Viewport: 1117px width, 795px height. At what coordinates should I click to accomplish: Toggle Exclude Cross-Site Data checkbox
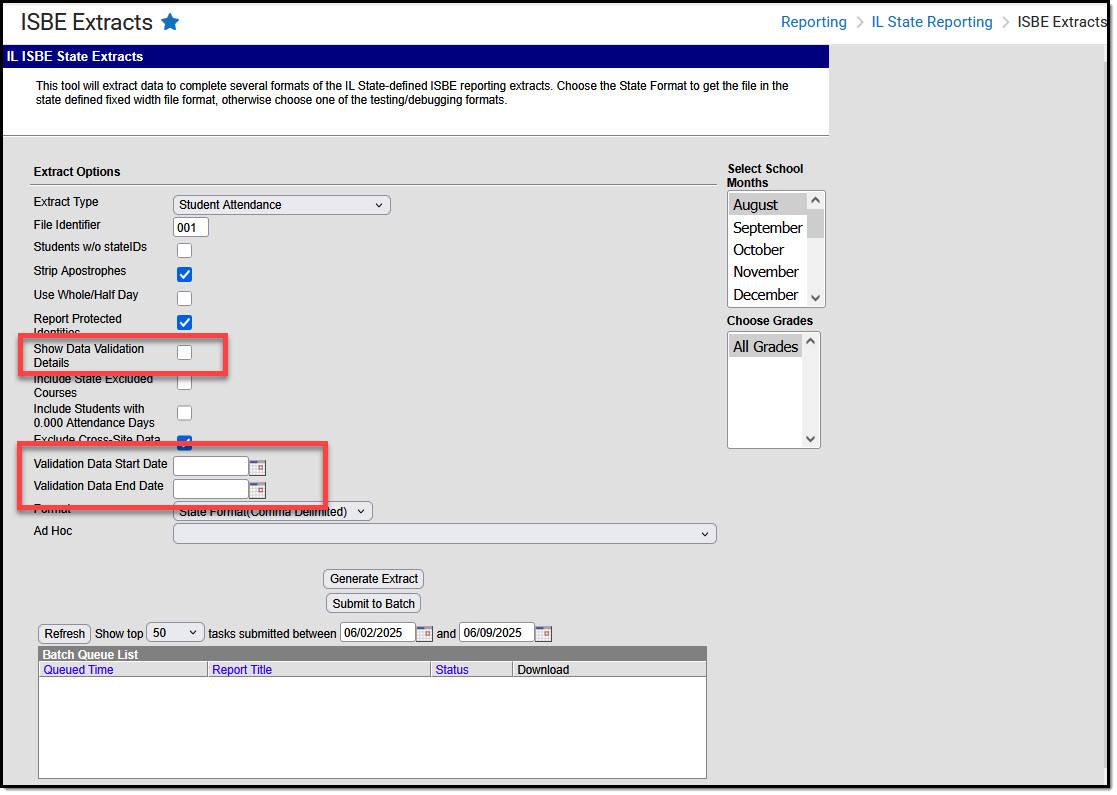[185, 442]
